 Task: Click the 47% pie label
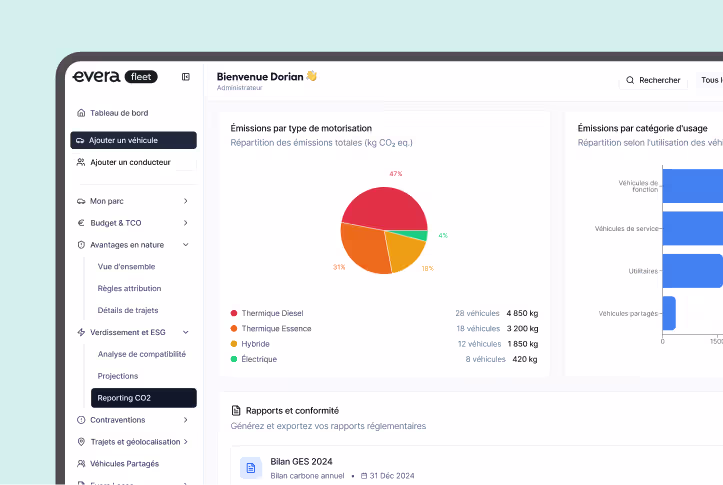pyautogui.click(x=396, y=174)
